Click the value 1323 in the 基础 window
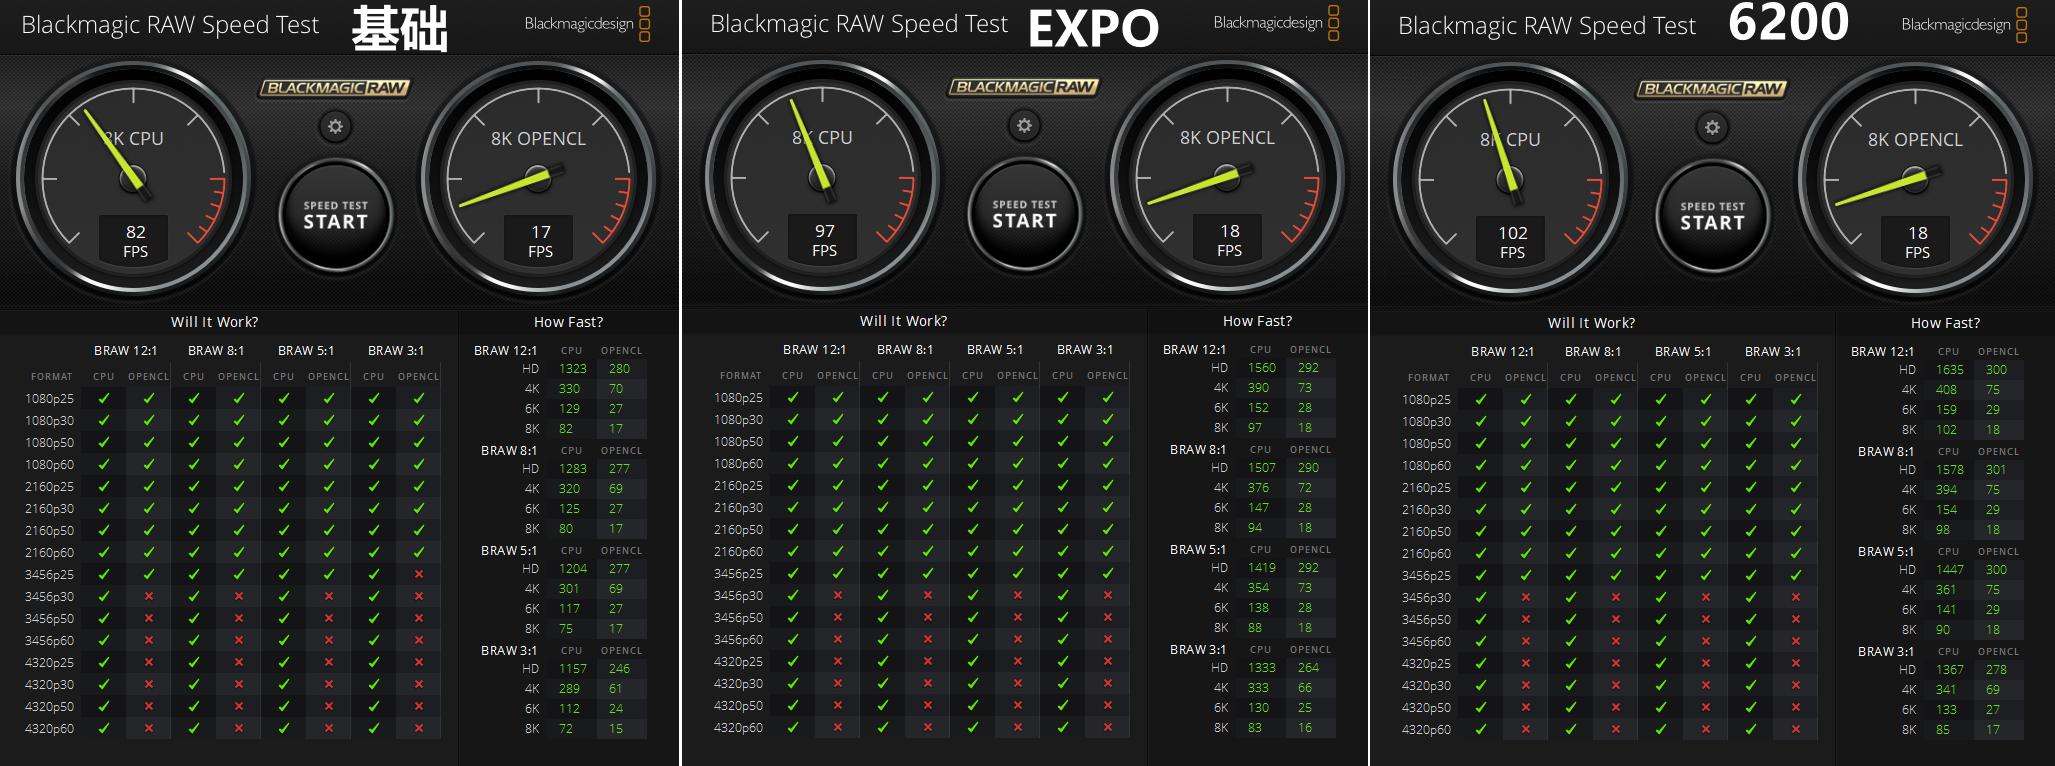The width and height of the screenshot is (2055, 766). click(x=573, y=369)
